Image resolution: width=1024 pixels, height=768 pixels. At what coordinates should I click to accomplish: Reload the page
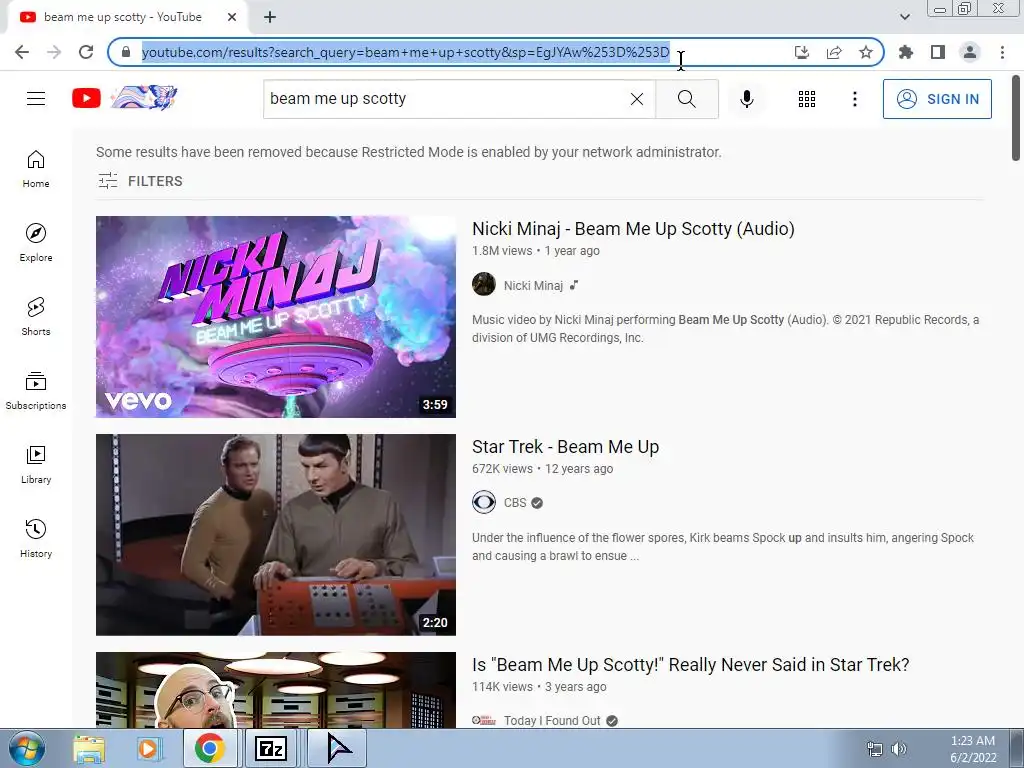pos(86,52)
